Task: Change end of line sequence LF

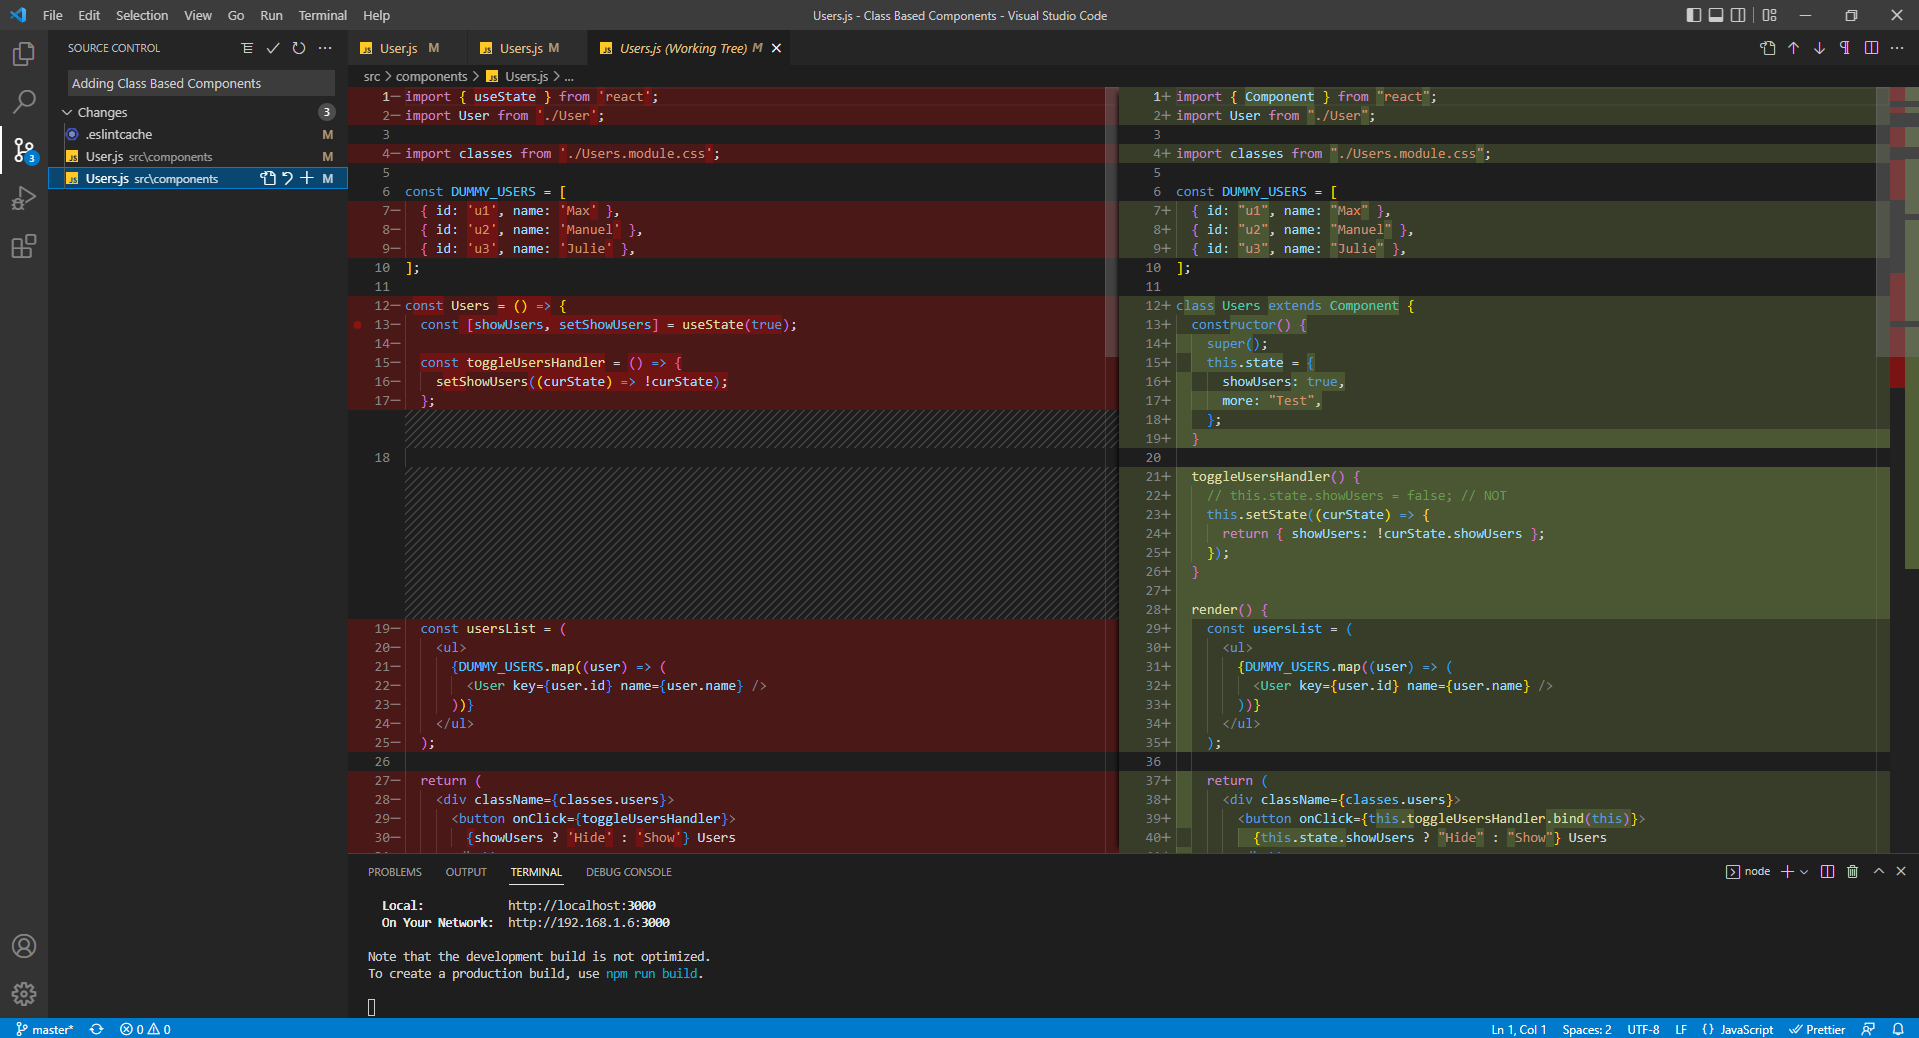Action: click(1681, 1029)
